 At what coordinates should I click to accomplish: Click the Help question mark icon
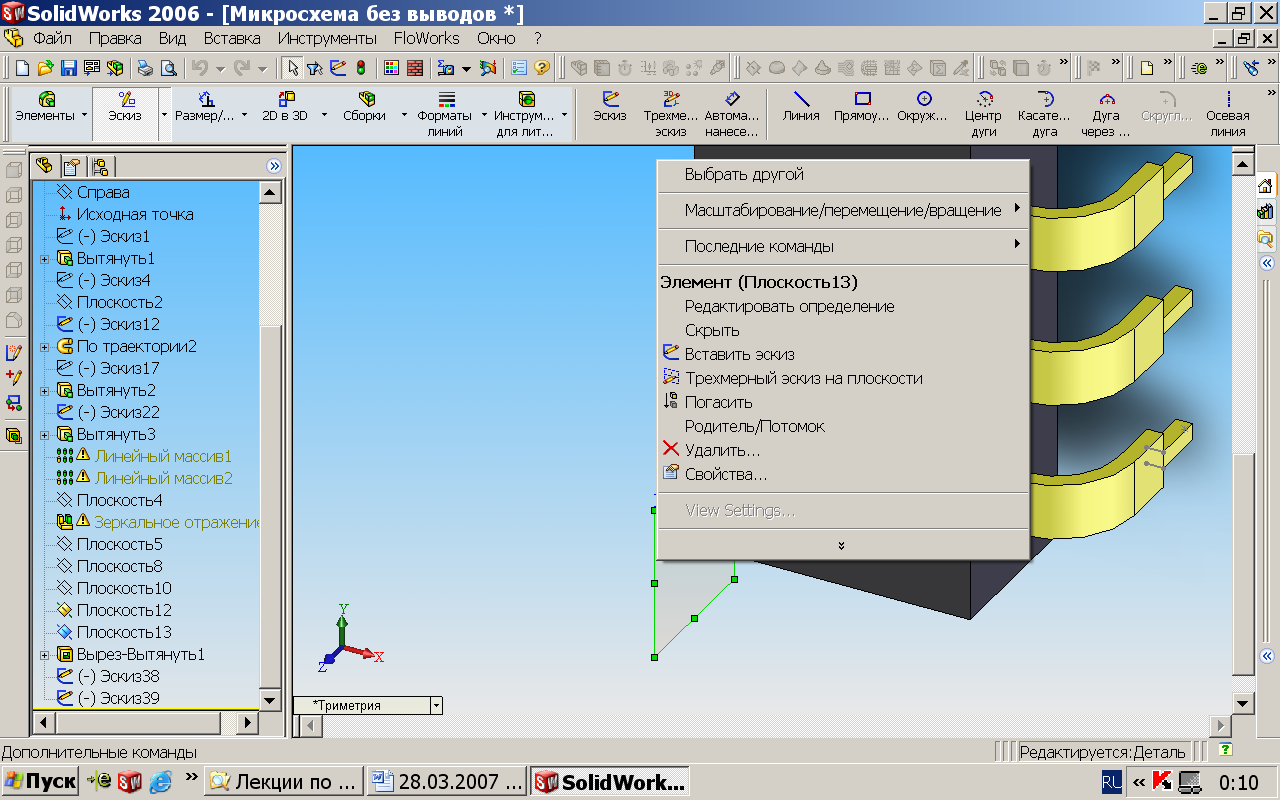542,68
